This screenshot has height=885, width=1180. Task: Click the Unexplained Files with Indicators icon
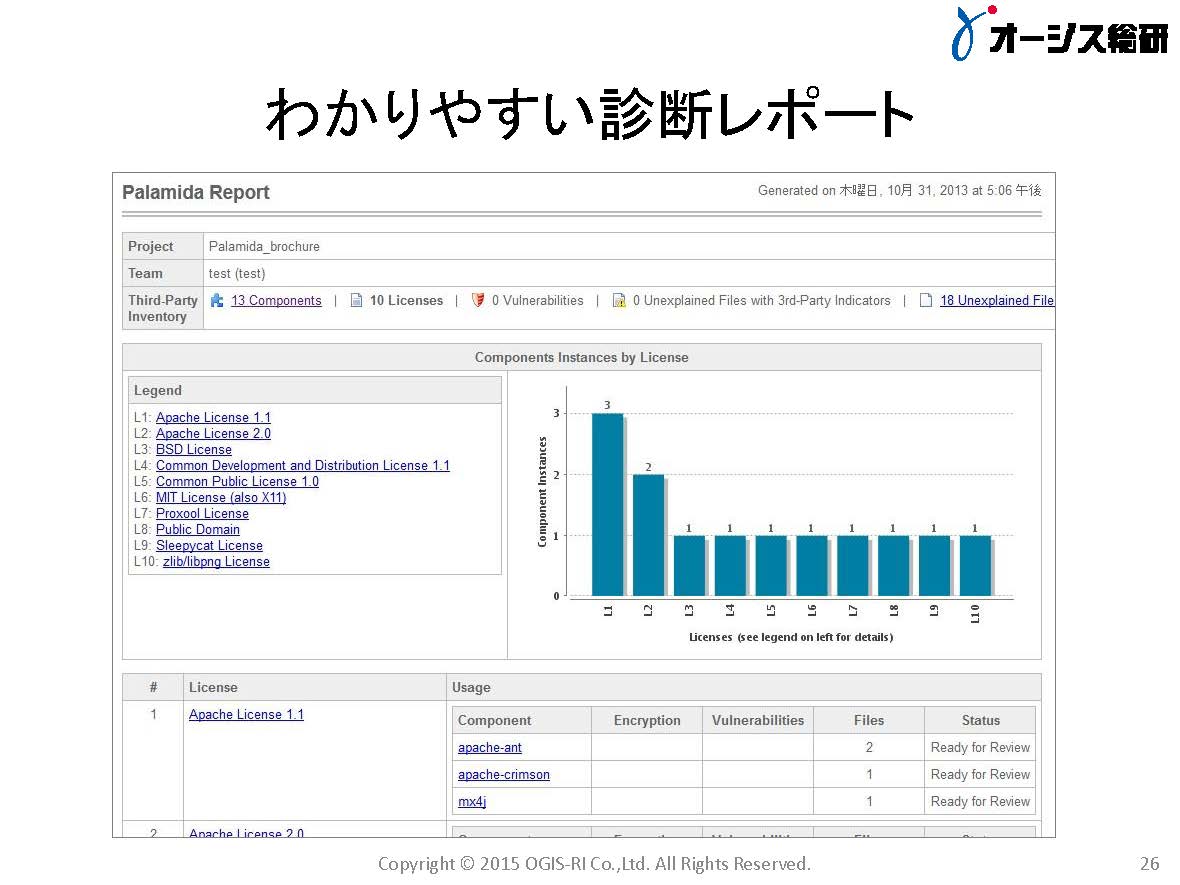click(x=619, y=300)
